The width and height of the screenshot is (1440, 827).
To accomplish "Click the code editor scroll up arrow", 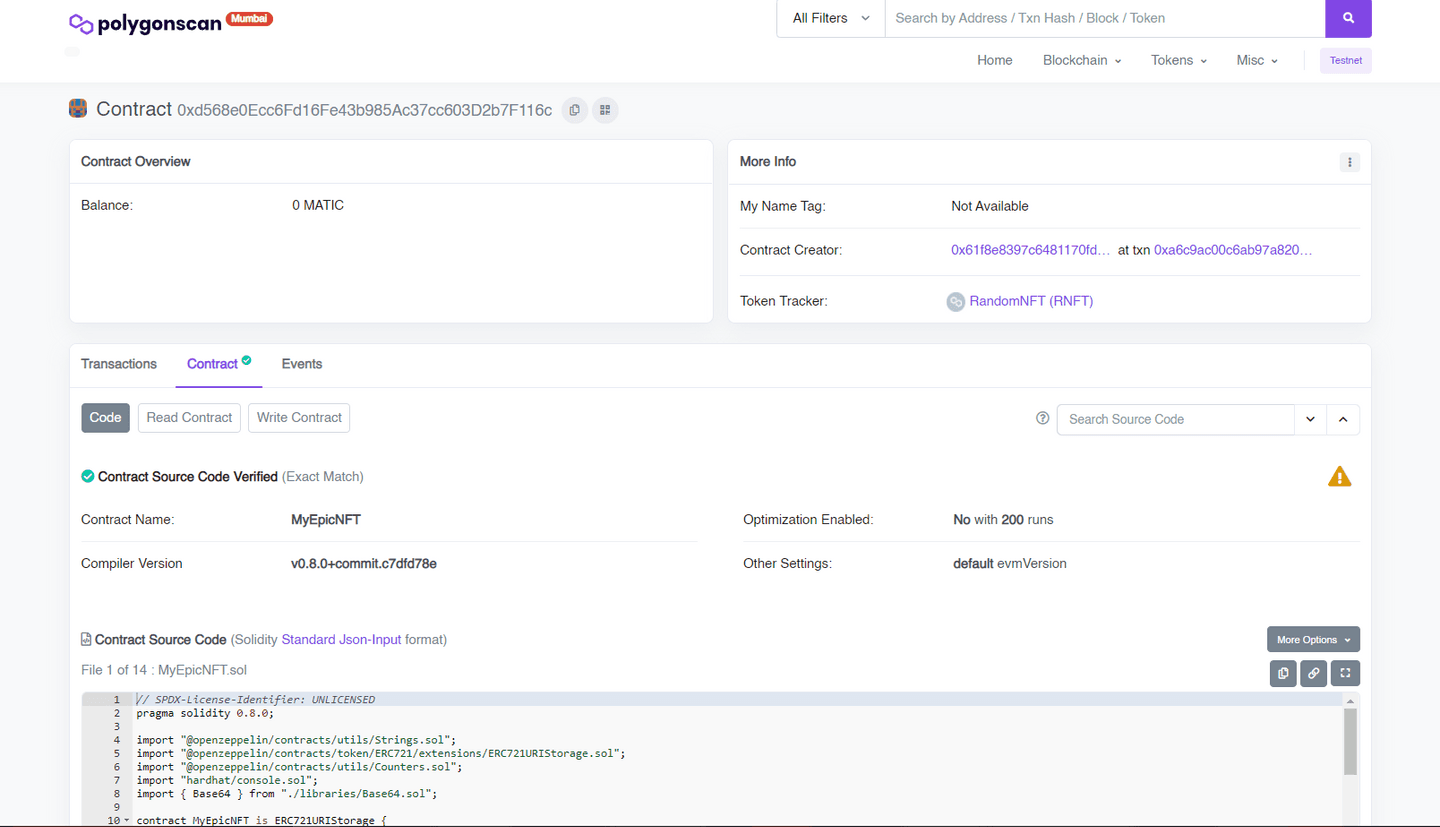I will tap(1350, 701).
